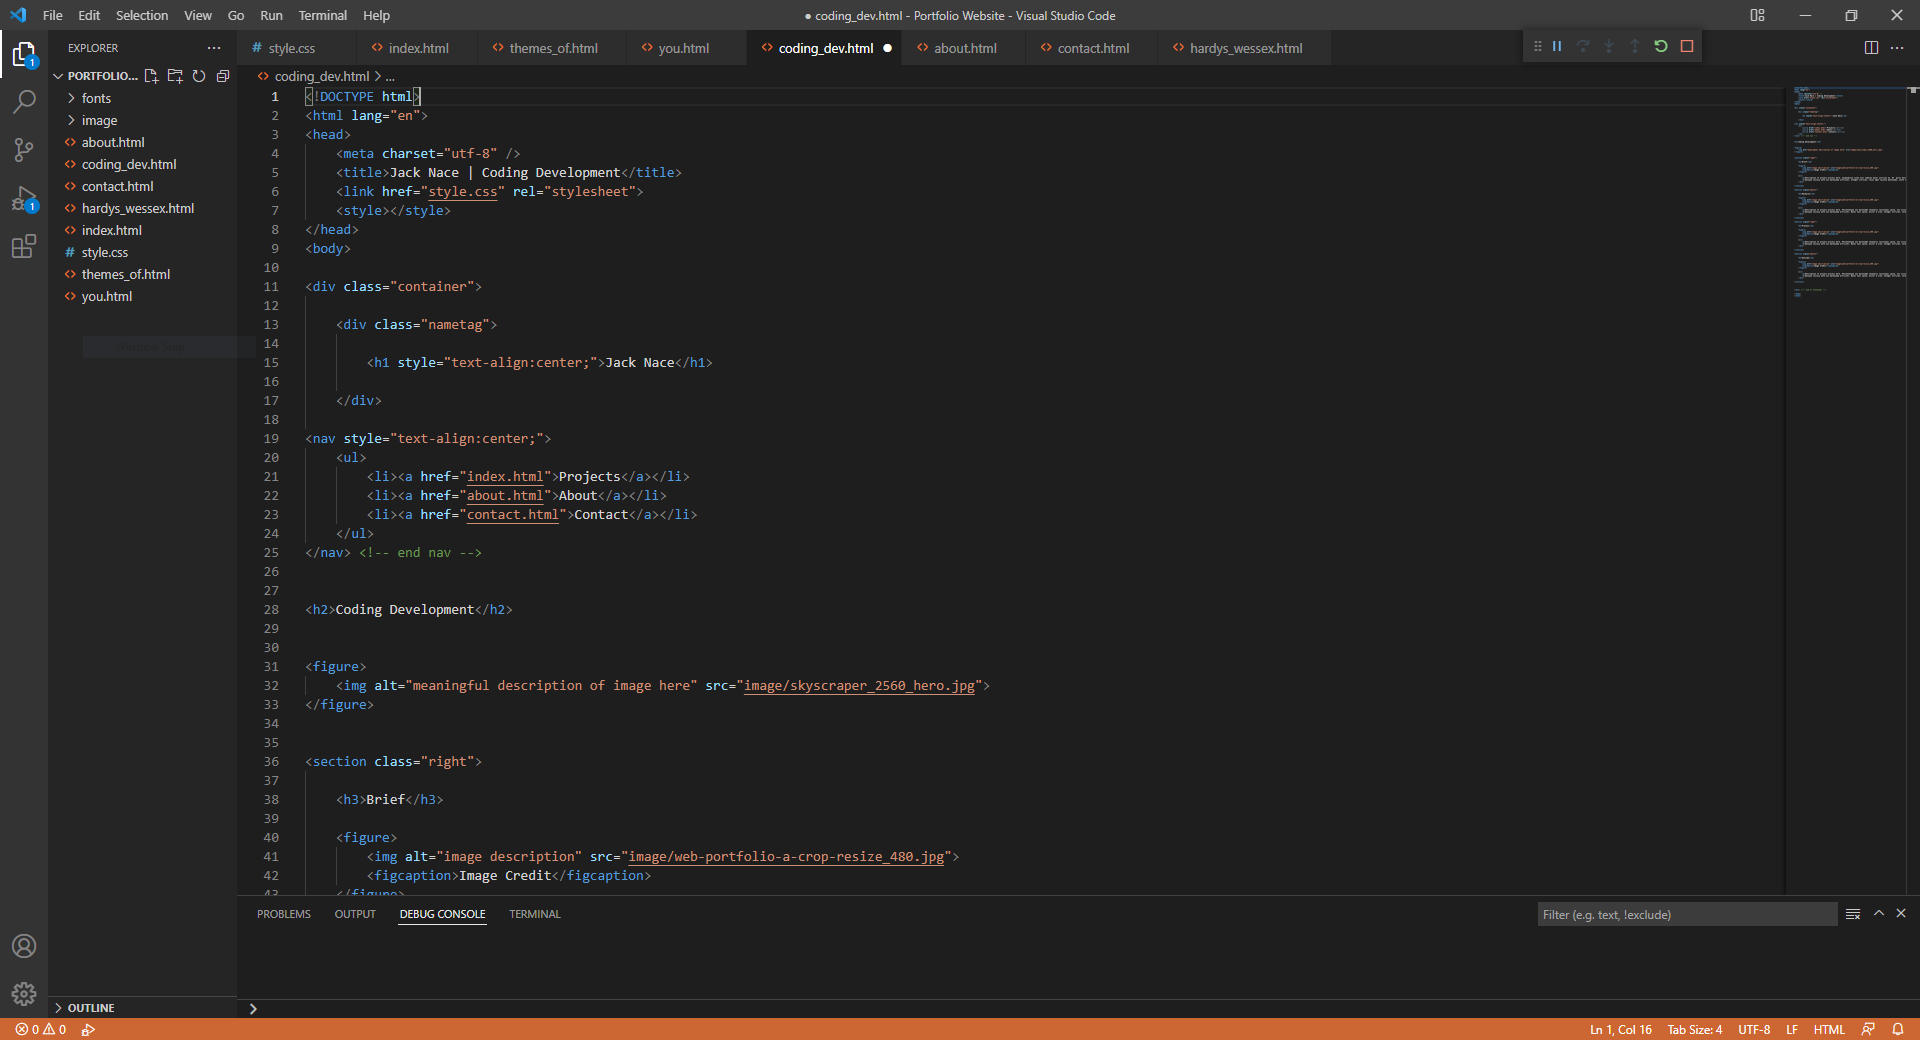
Task: Open the Selection menu
Action: 142,15
